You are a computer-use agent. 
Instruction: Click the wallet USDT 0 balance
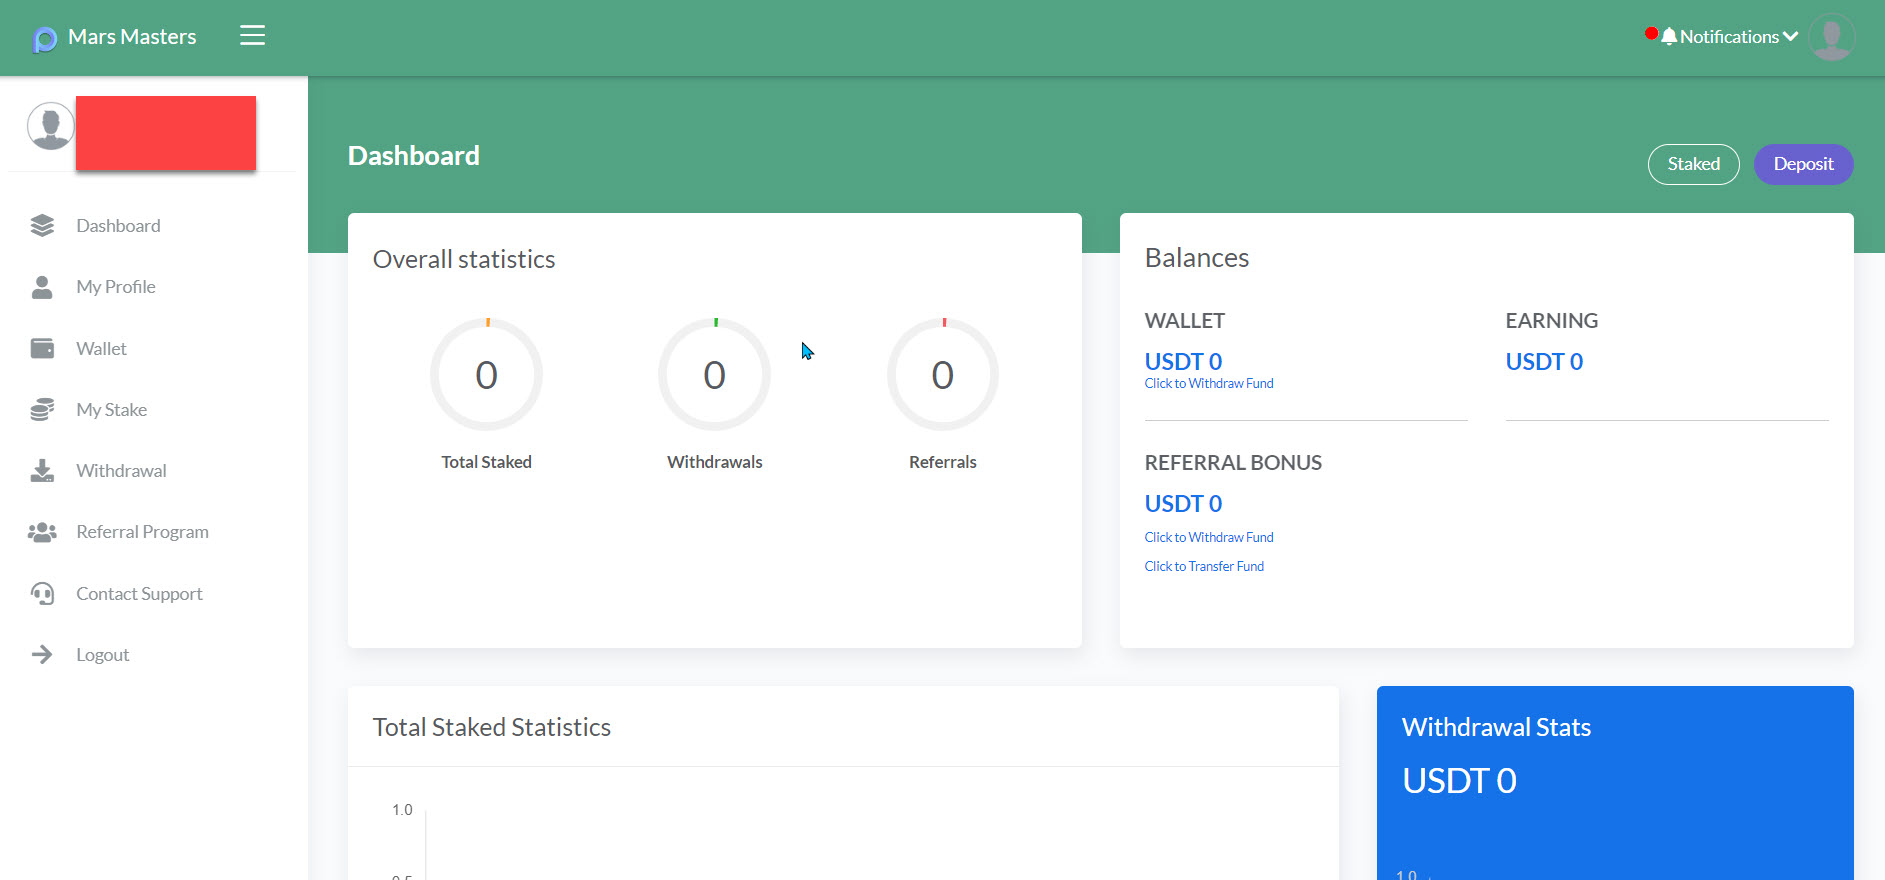pos(1183,362)
